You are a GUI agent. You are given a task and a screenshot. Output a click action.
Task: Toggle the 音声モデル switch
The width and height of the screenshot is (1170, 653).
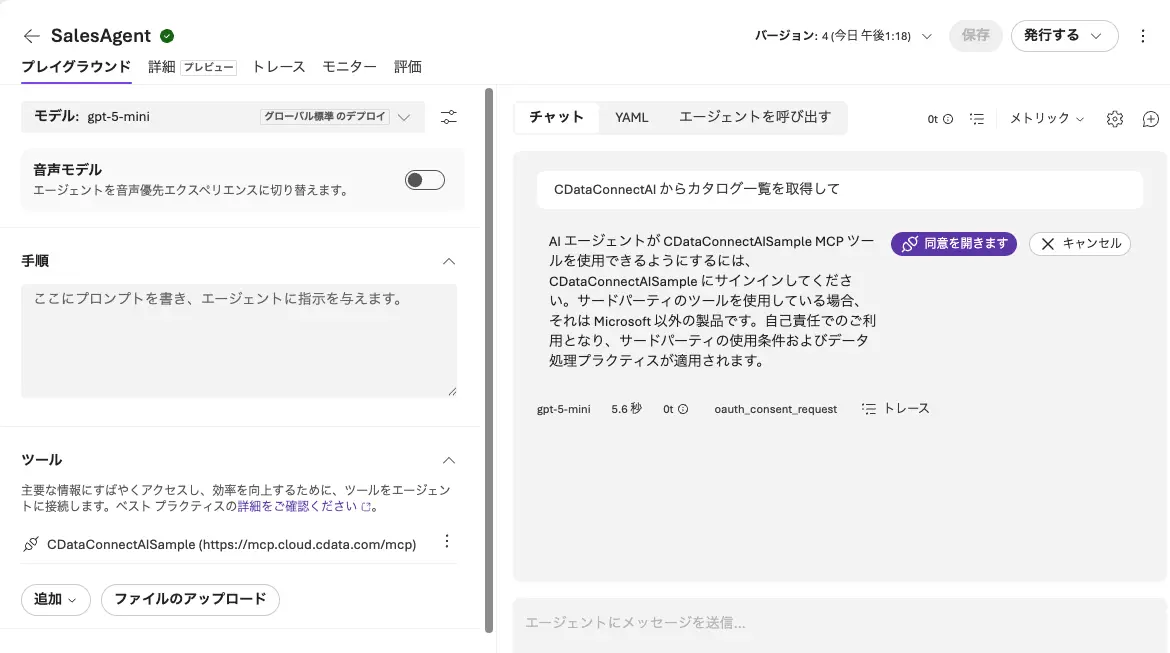(425, 180)
